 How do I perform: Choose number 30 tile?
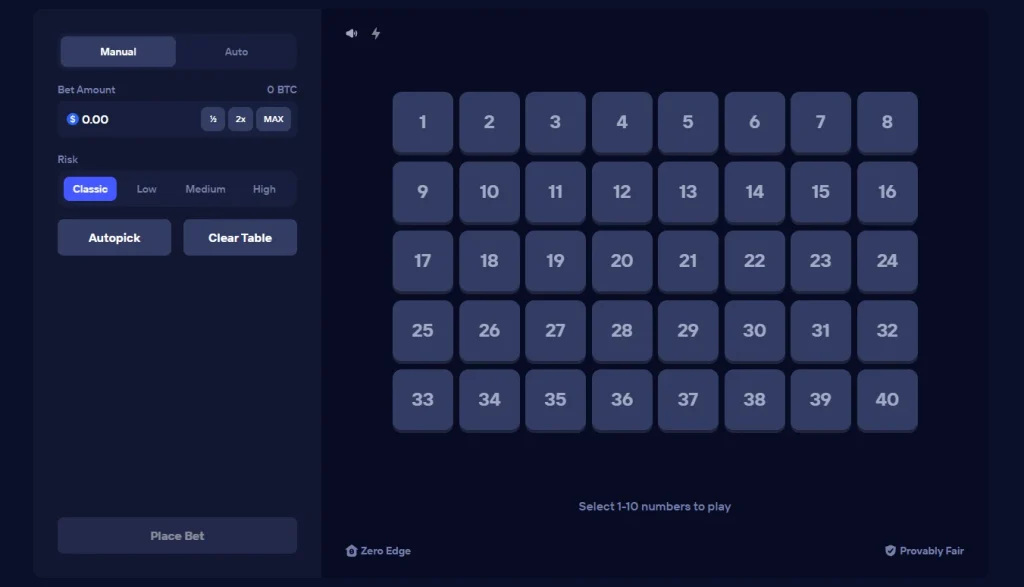[754, 331]
